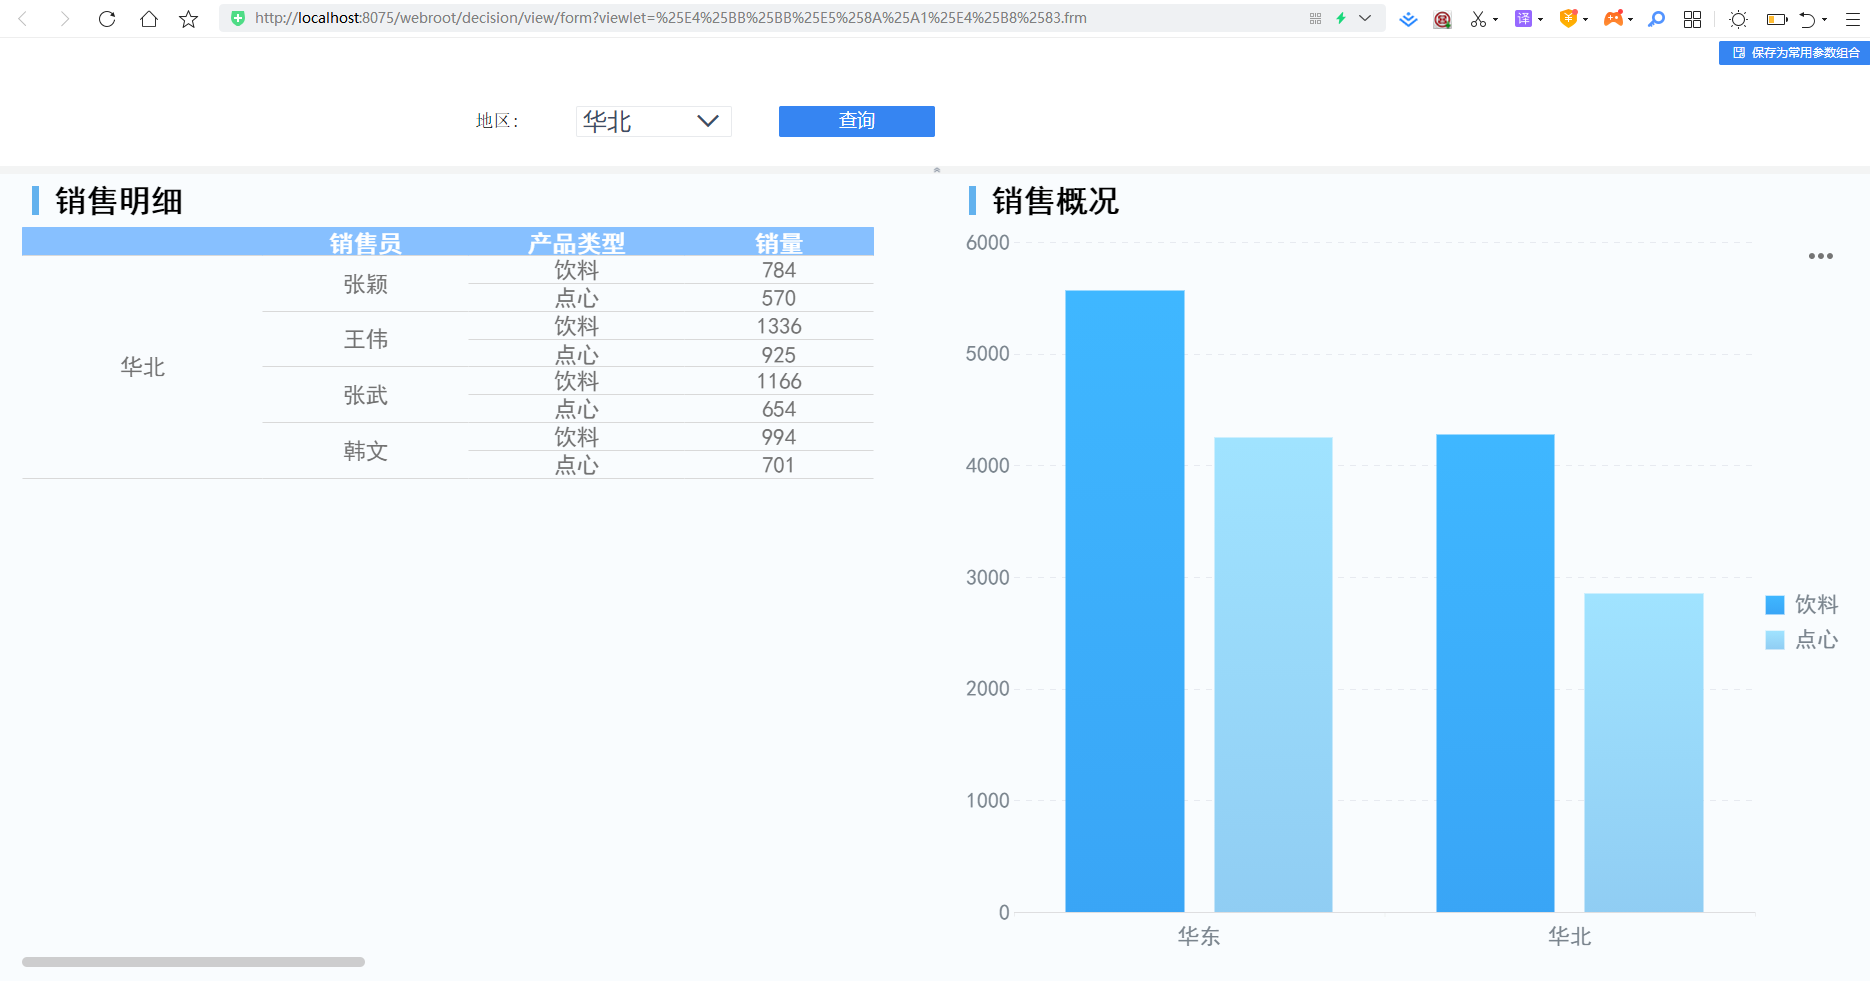Open the four-squares extensions grid icon
Image resolution: width=1870 pixels, height=981 pixels.
1692,19
